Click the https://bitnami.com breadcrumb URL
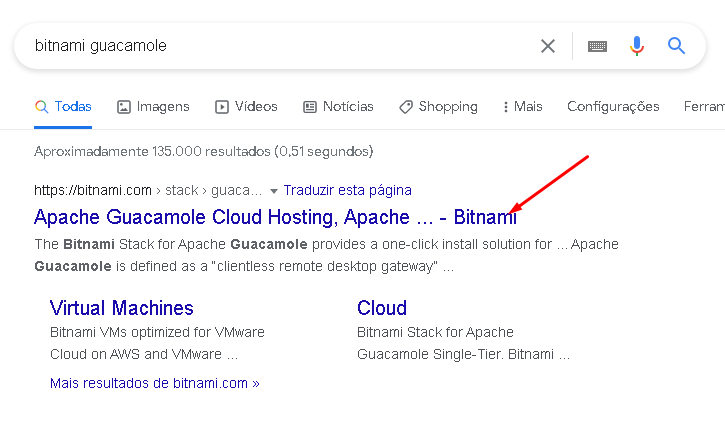The width and height of the screenshot is (725, 421). (93, 190)
